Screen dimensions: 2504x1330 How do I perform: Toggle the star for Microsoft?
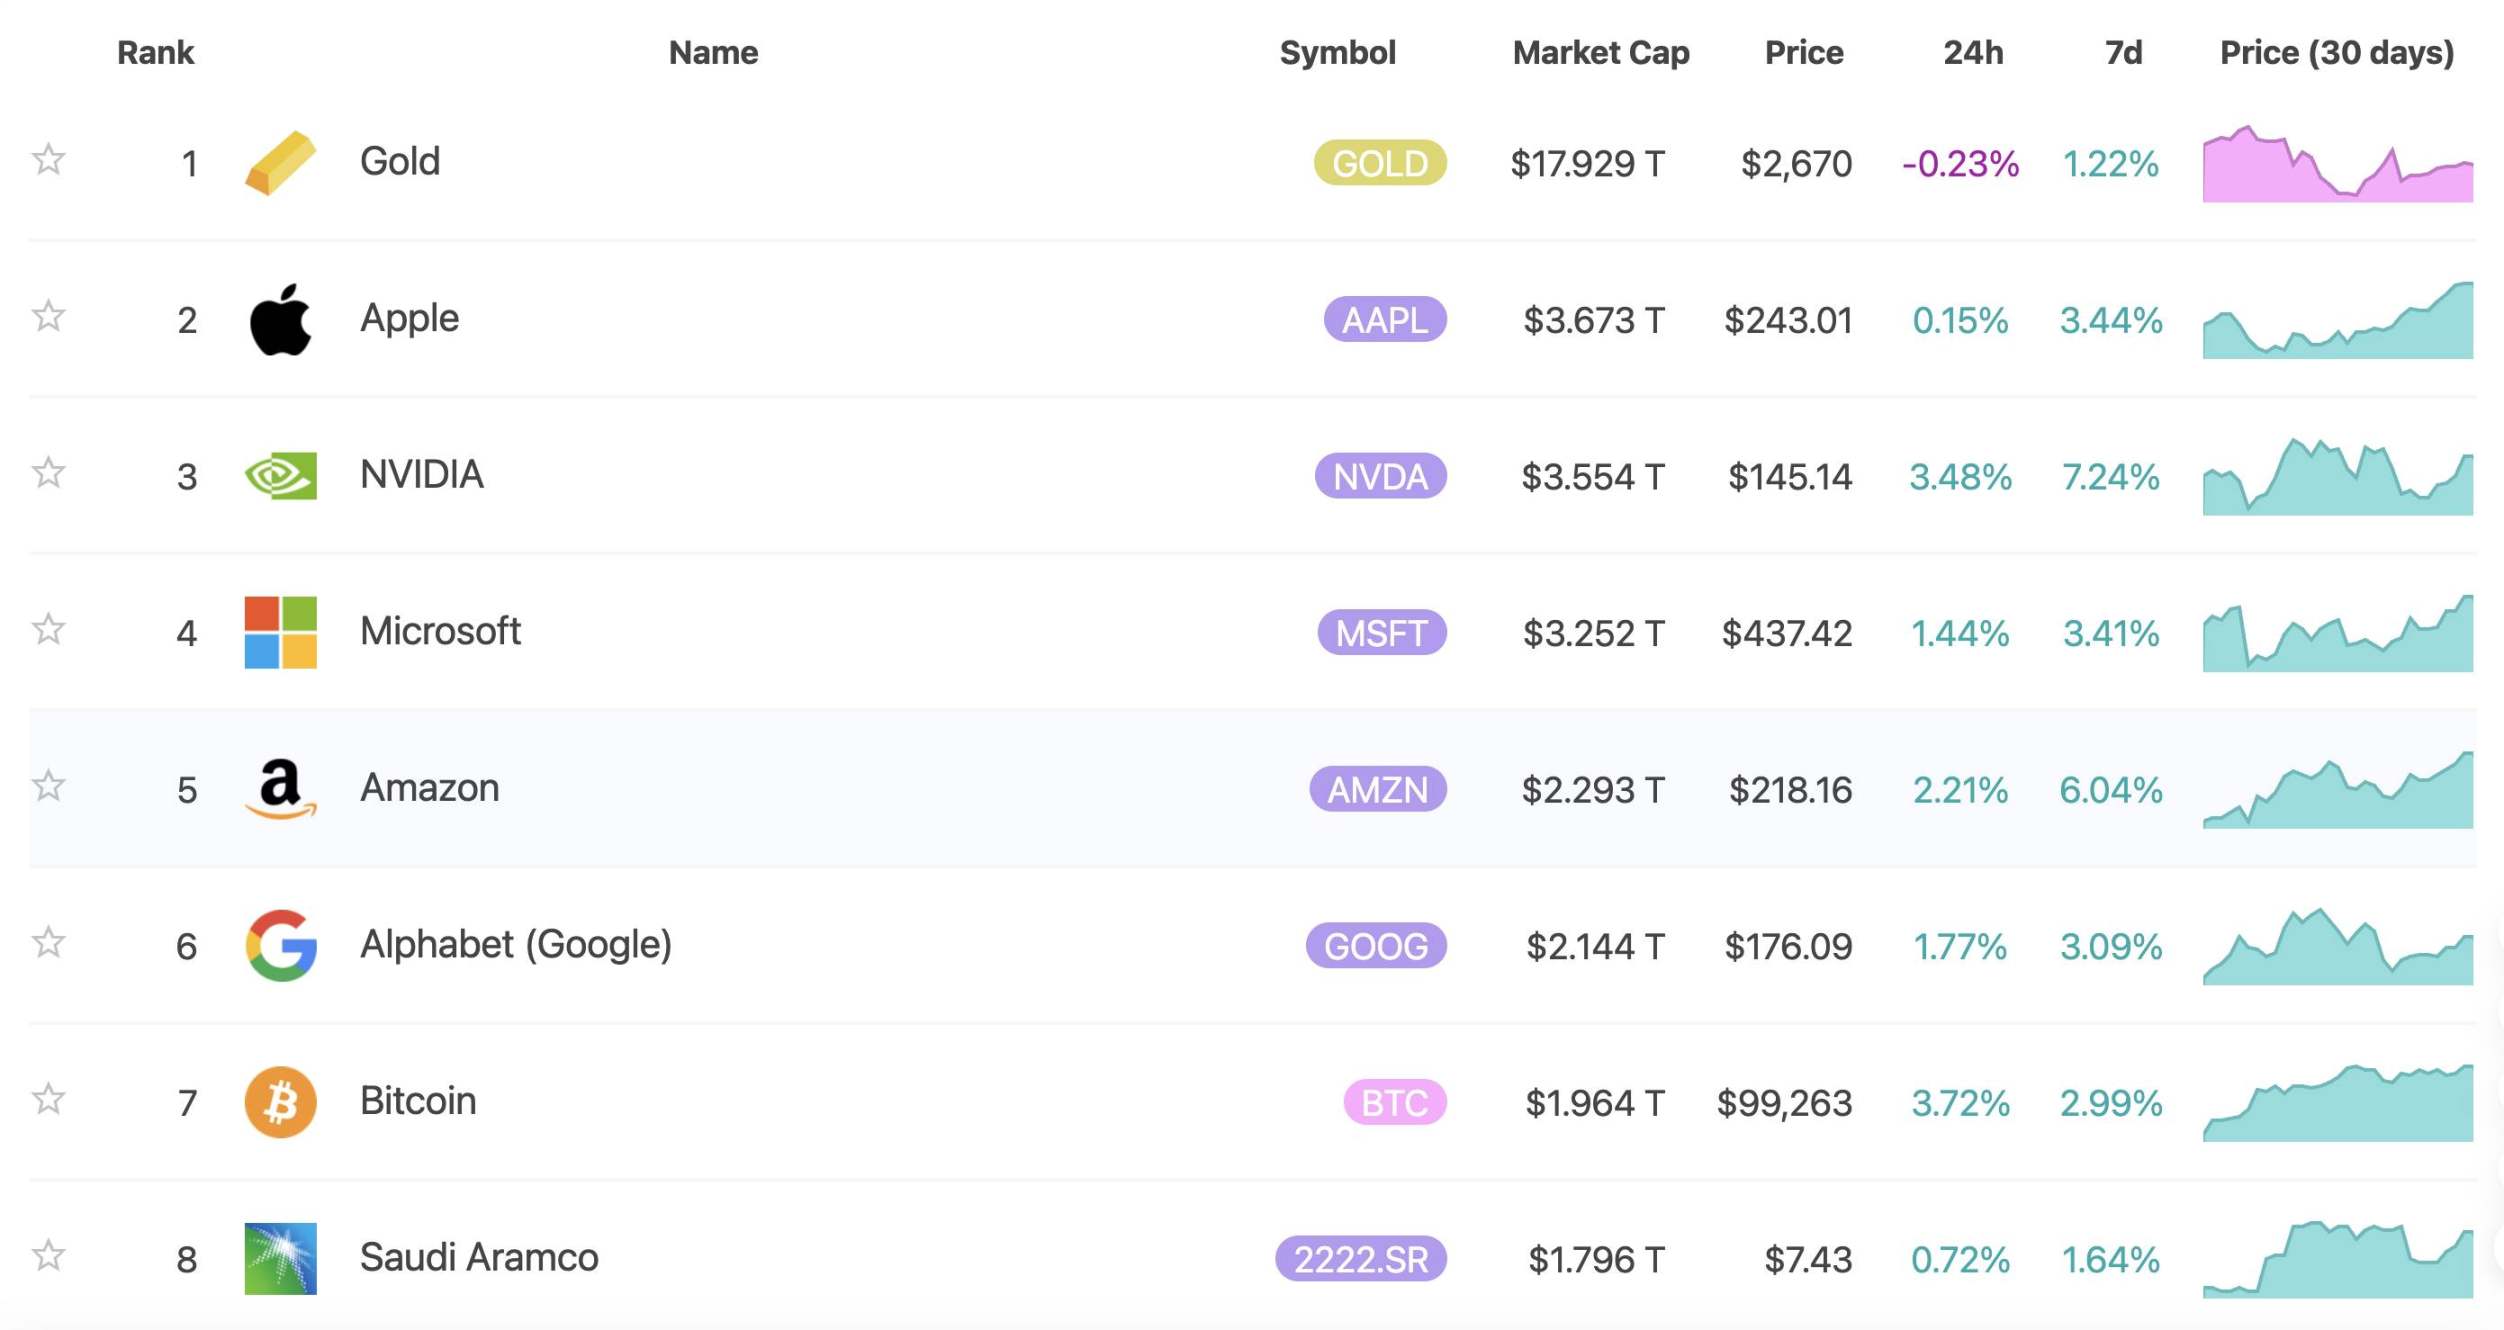[x=48, y=629]
